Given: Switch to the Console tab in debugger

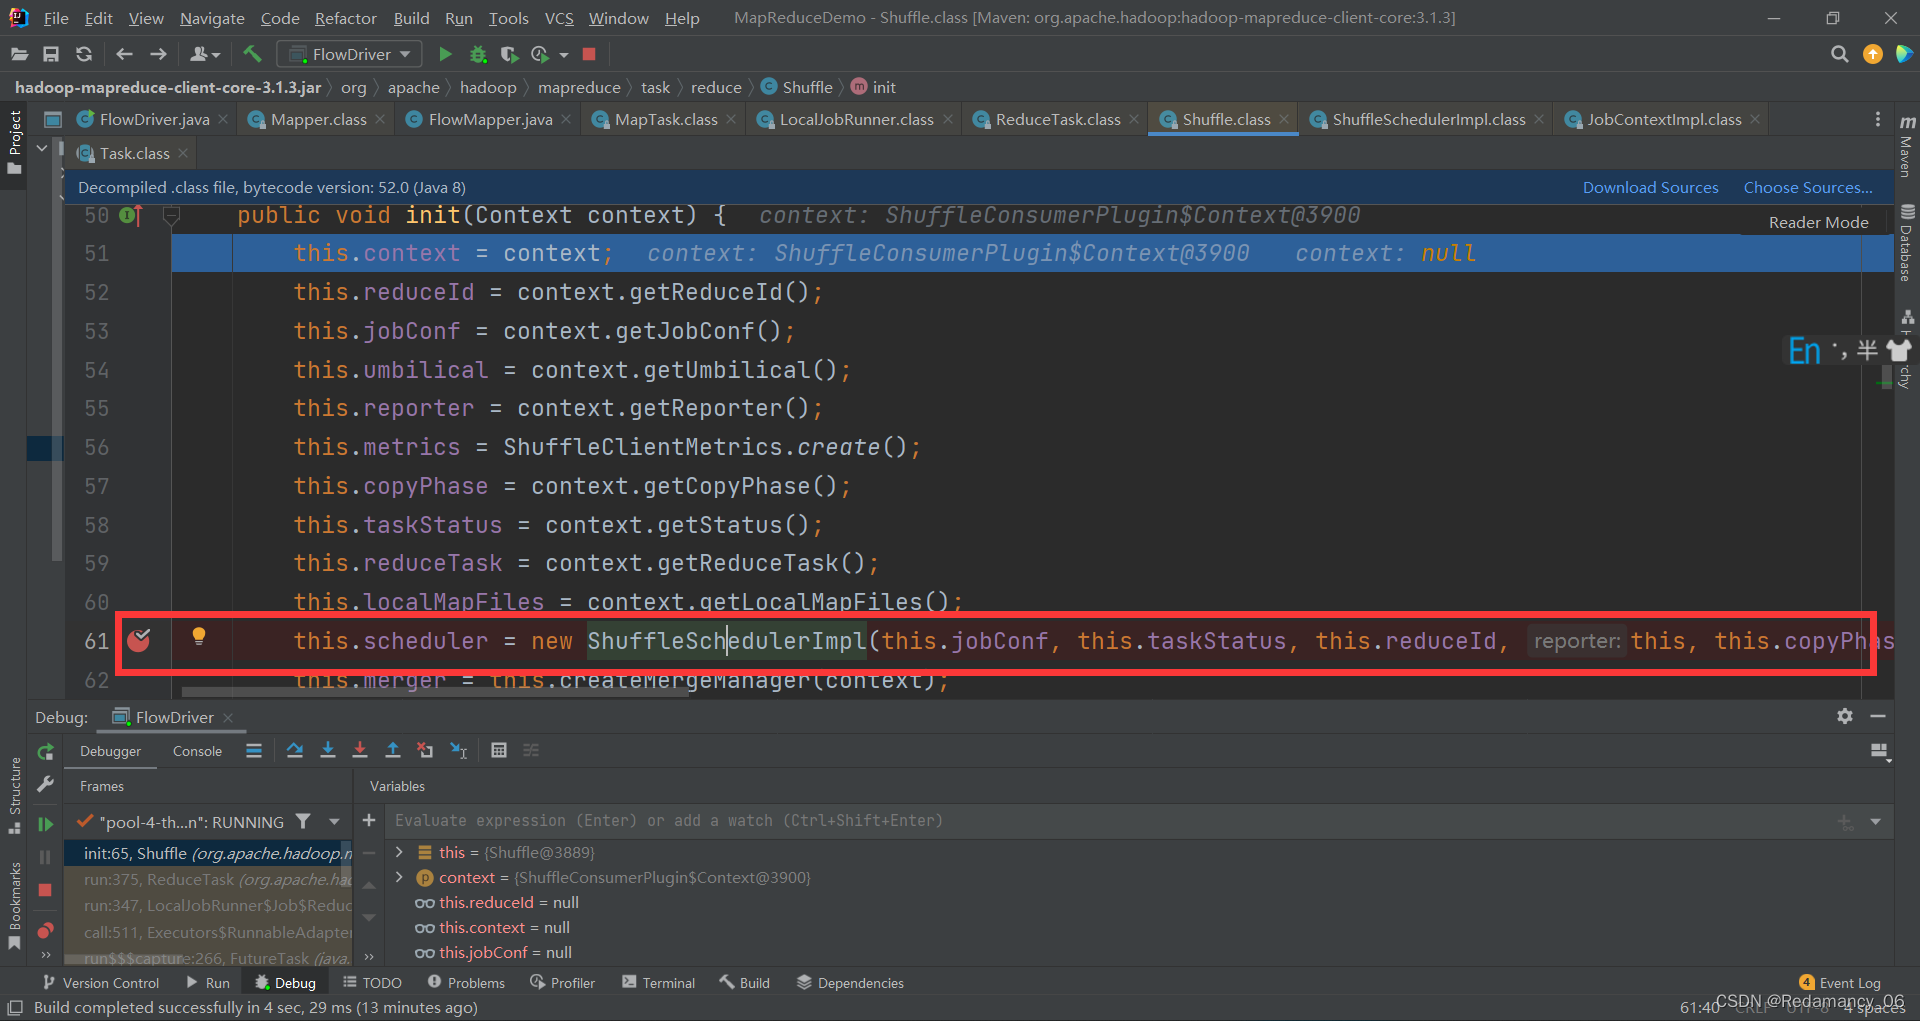Looking at the screenshot, I should click(197, 751).
